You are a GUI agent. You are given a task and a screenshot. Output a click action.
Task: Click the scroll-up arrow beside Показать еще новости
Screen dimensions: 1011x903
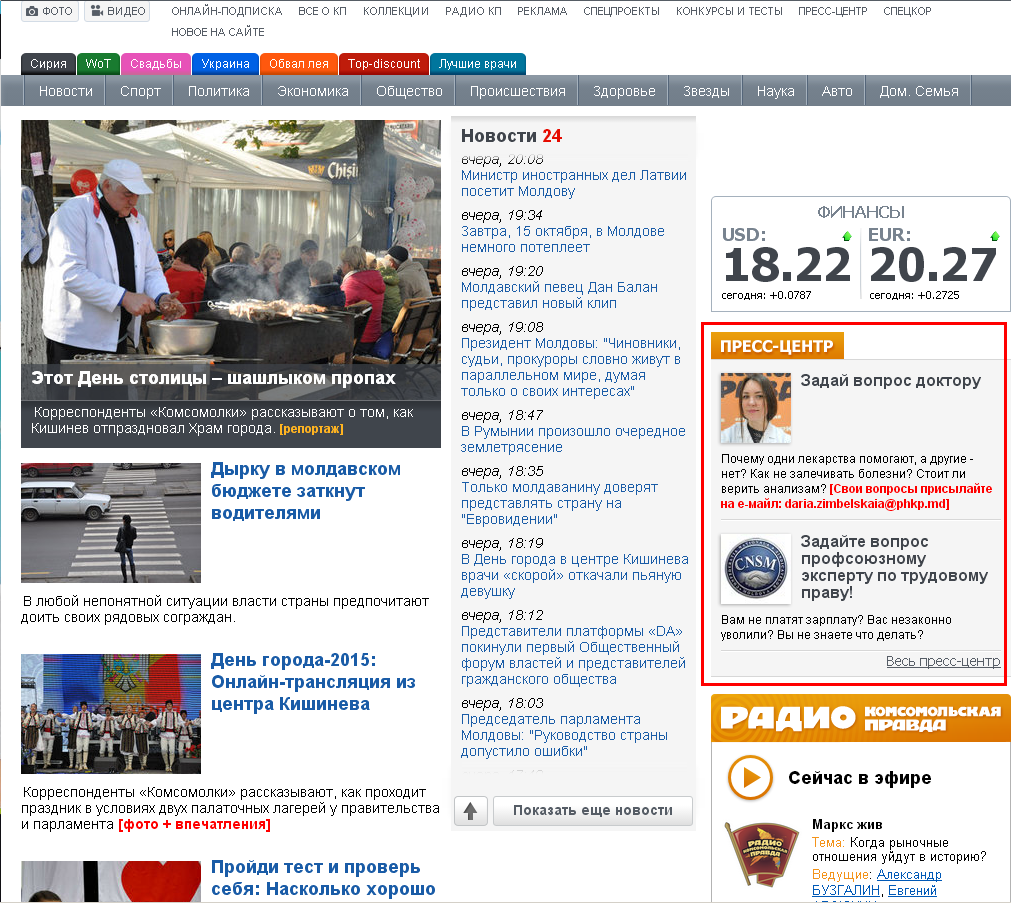(471, 811)
